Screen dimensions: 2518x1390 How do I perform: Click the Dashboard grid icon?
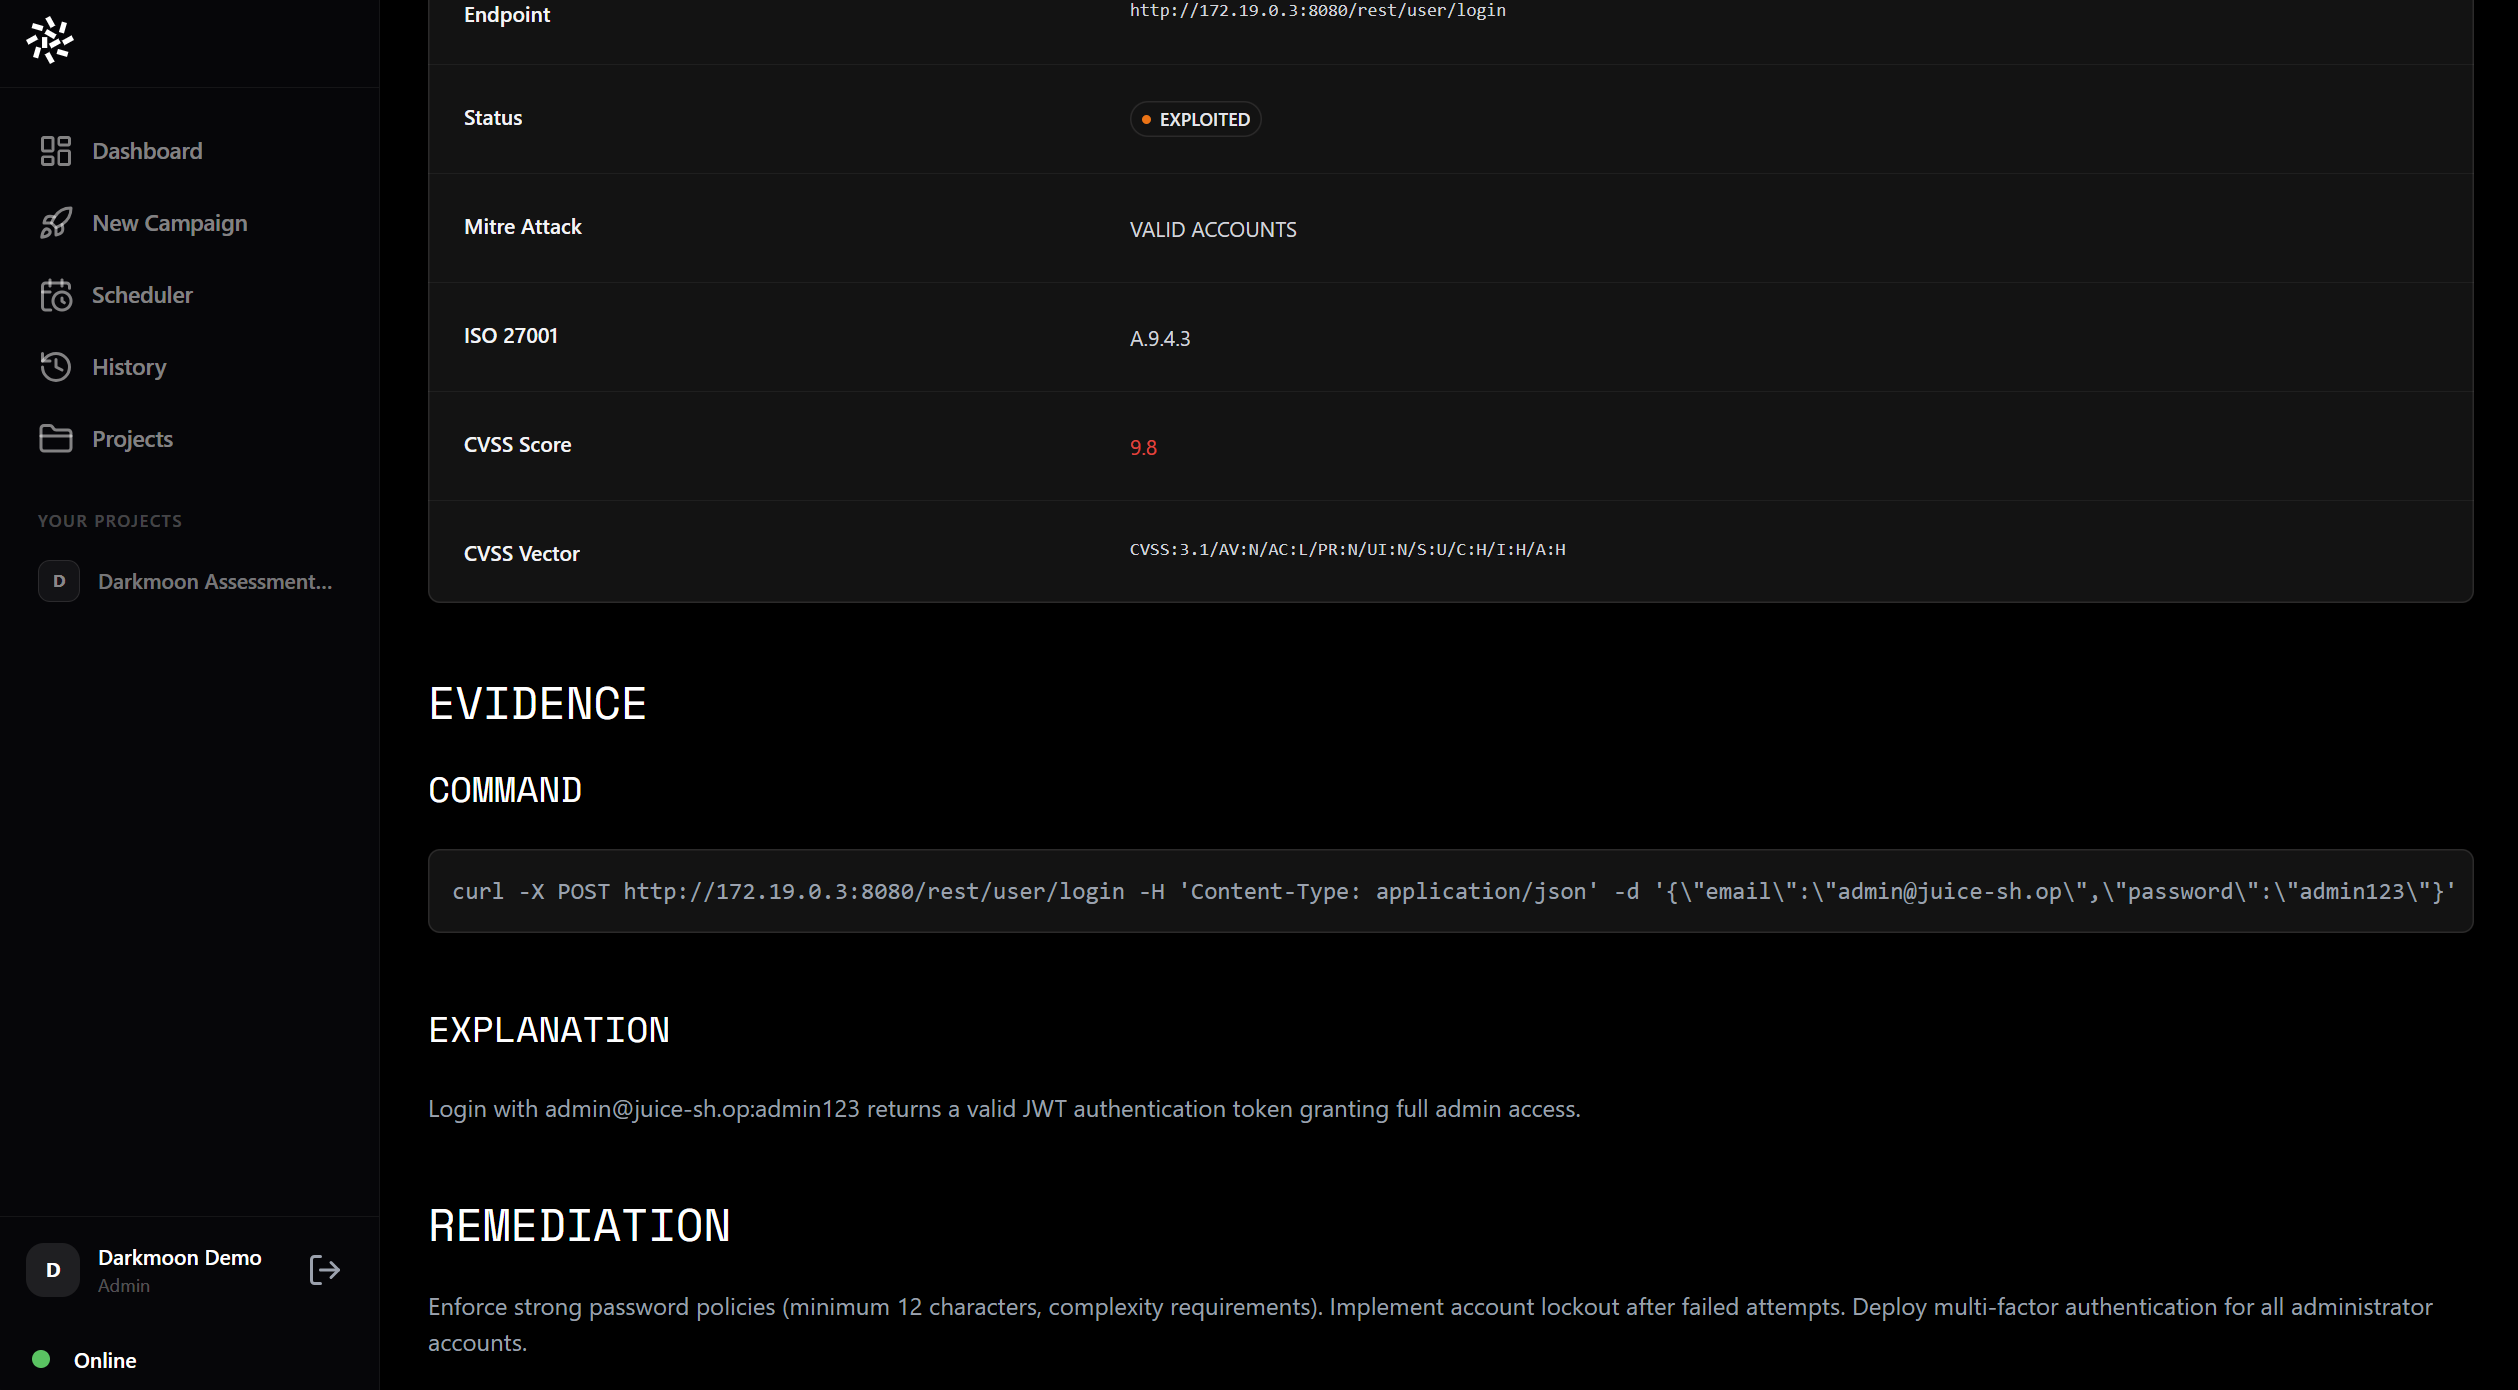point(56,151)
